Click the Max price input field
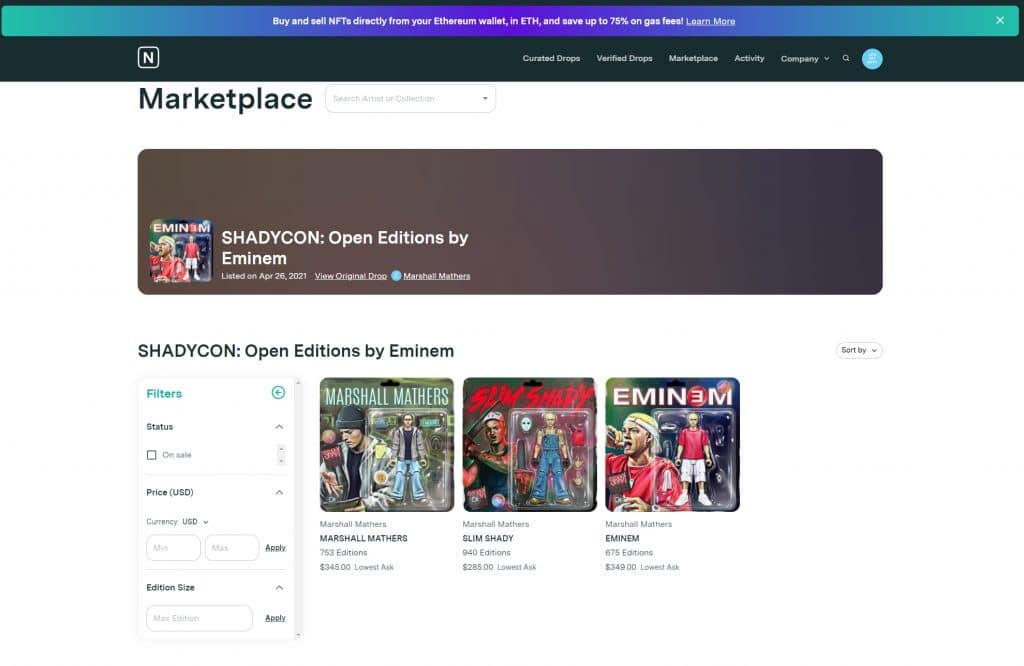 click(232, 548)
